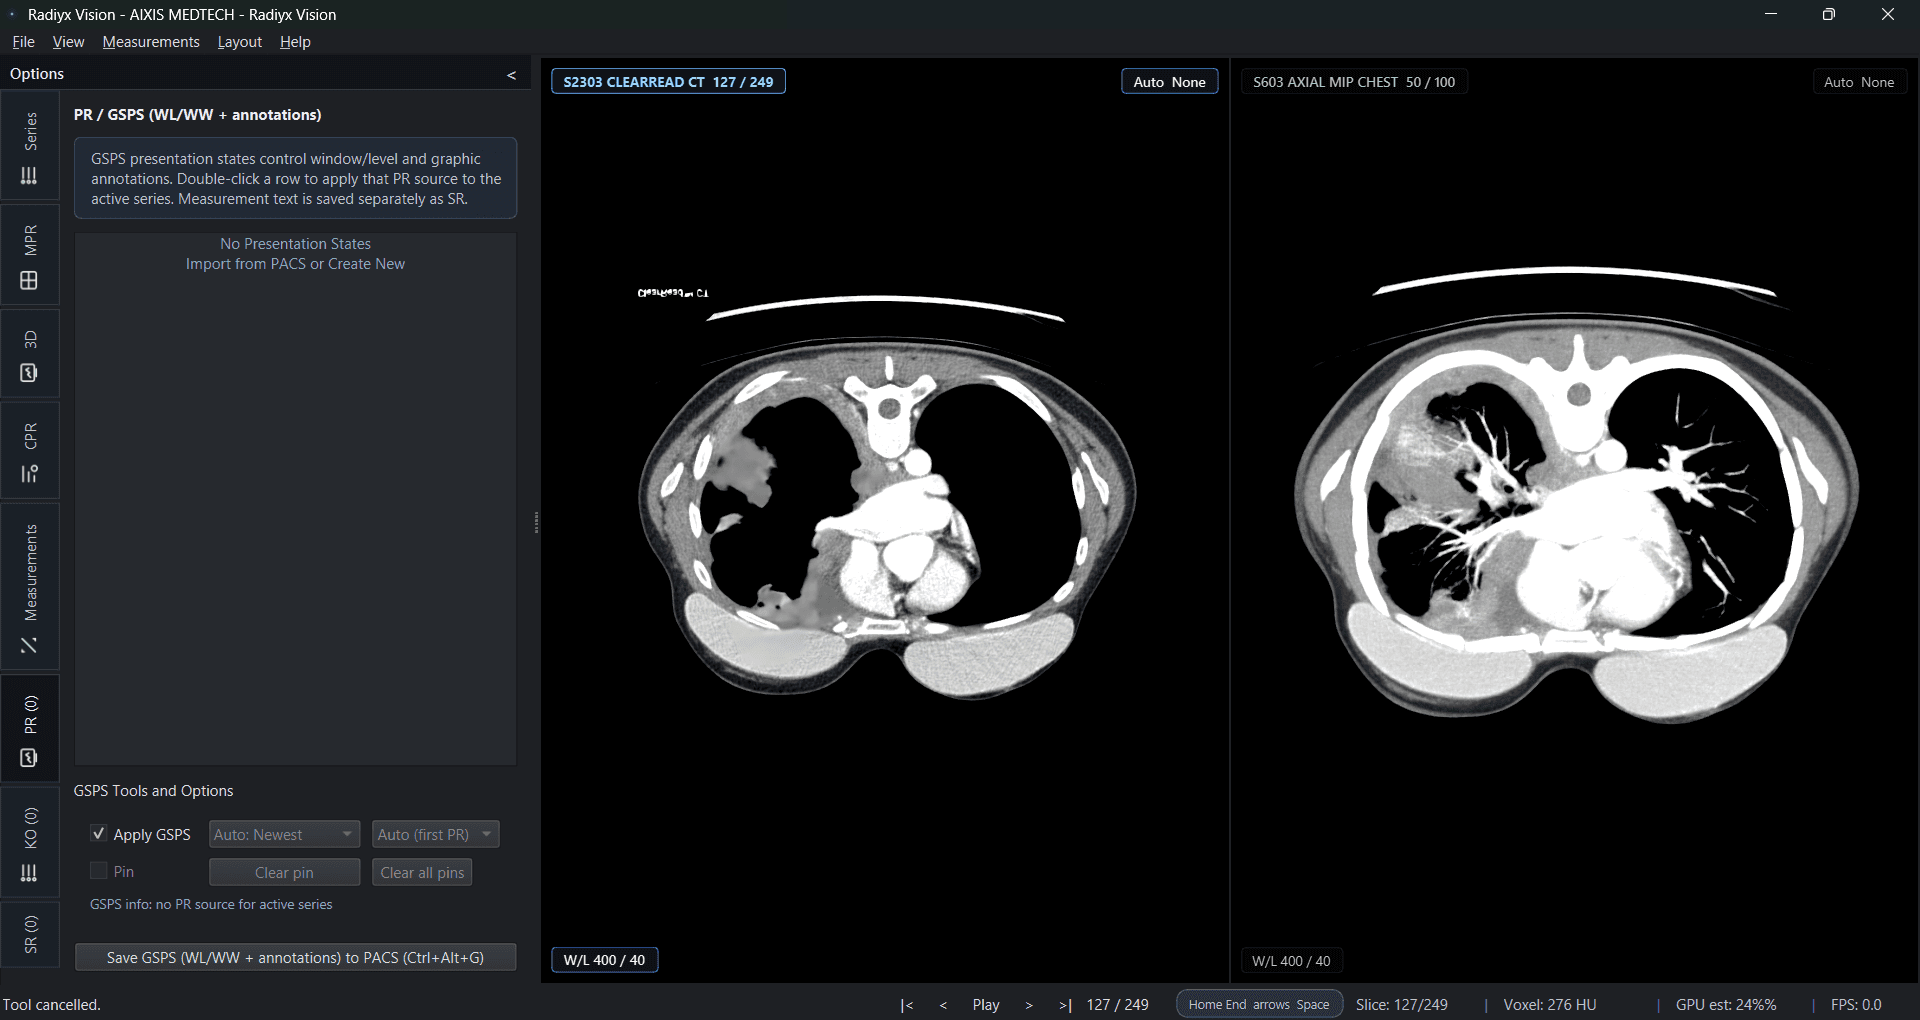The height and width of the screenshot is (1020, 1920).
Task: Click the GSPS info no PR source text
Action: (x=211, y=904)
